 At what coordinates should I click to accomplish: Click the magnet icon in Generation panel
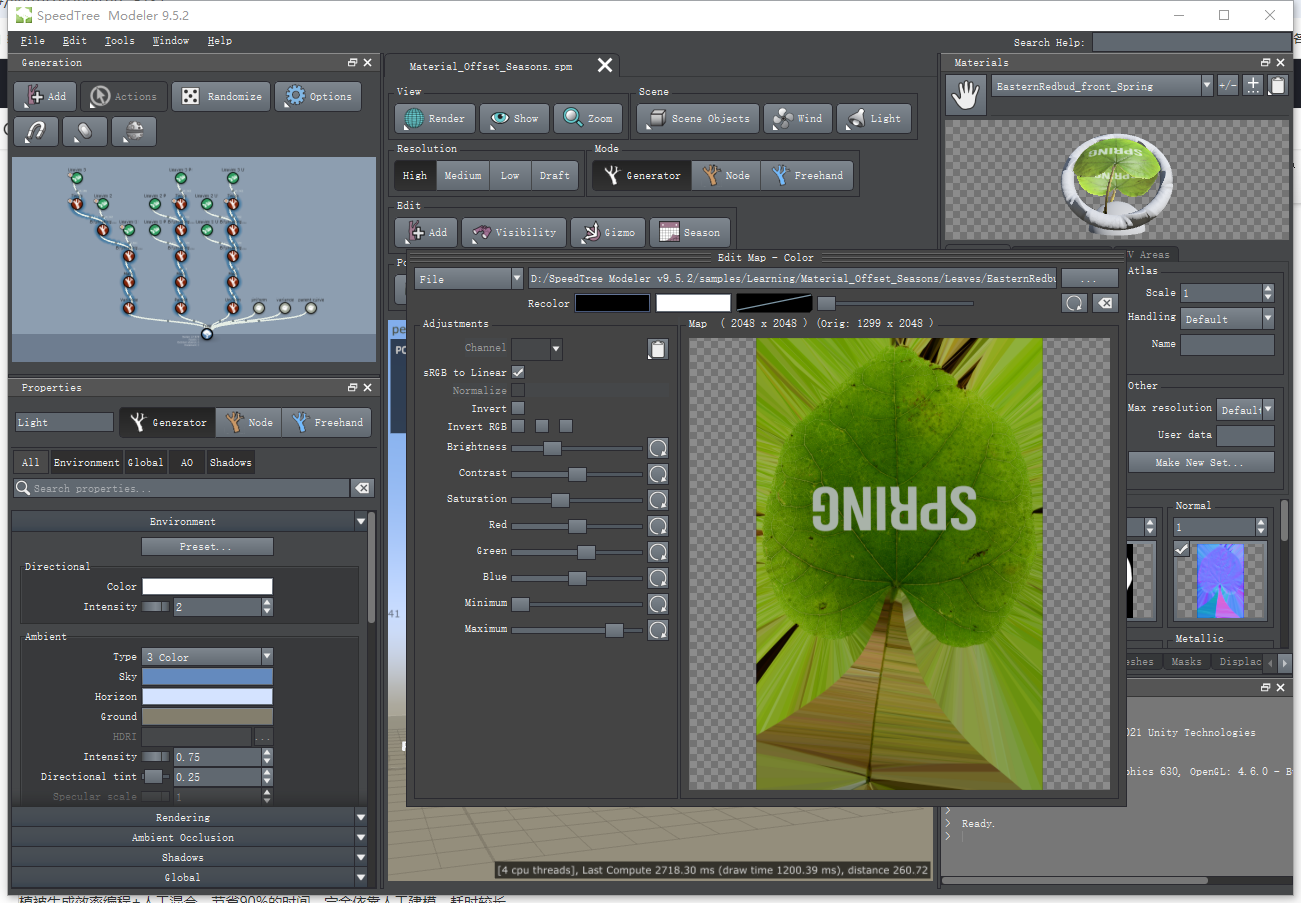click(36, 131)
